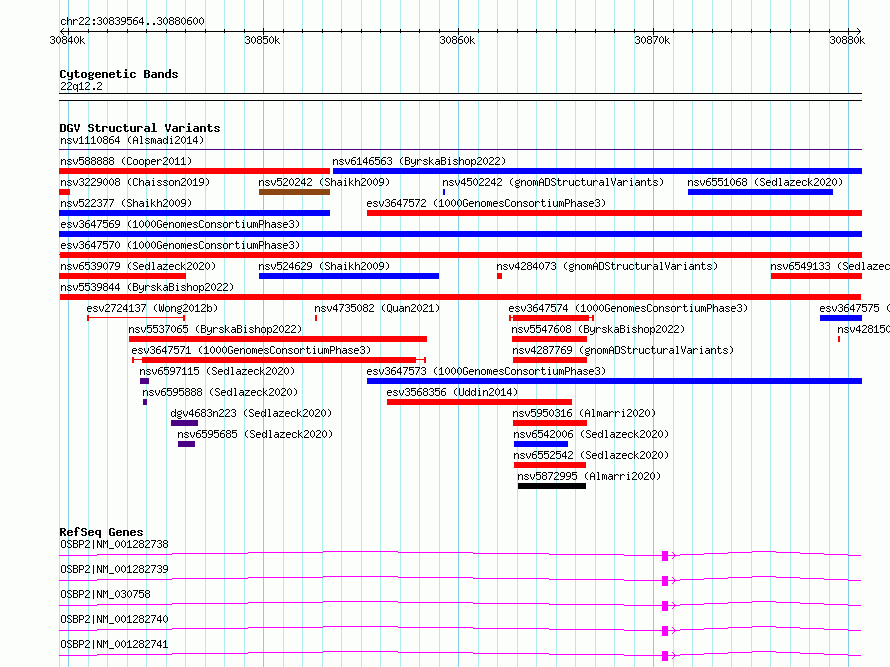Click the 30850k ruler tick label
Image resolution: width=890 pixels, height=667 pixels.
[x=262, y=40]
